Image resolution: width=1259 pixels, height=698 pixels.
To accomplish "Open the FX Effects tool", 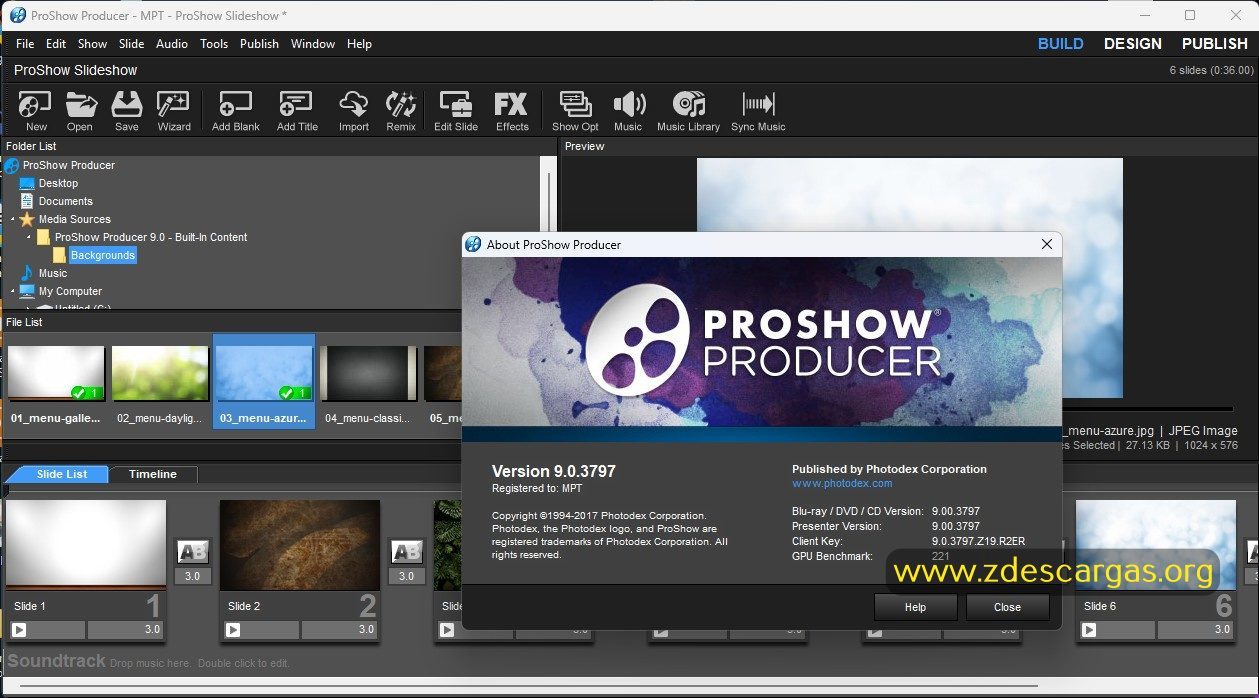I will coord(512,110).
